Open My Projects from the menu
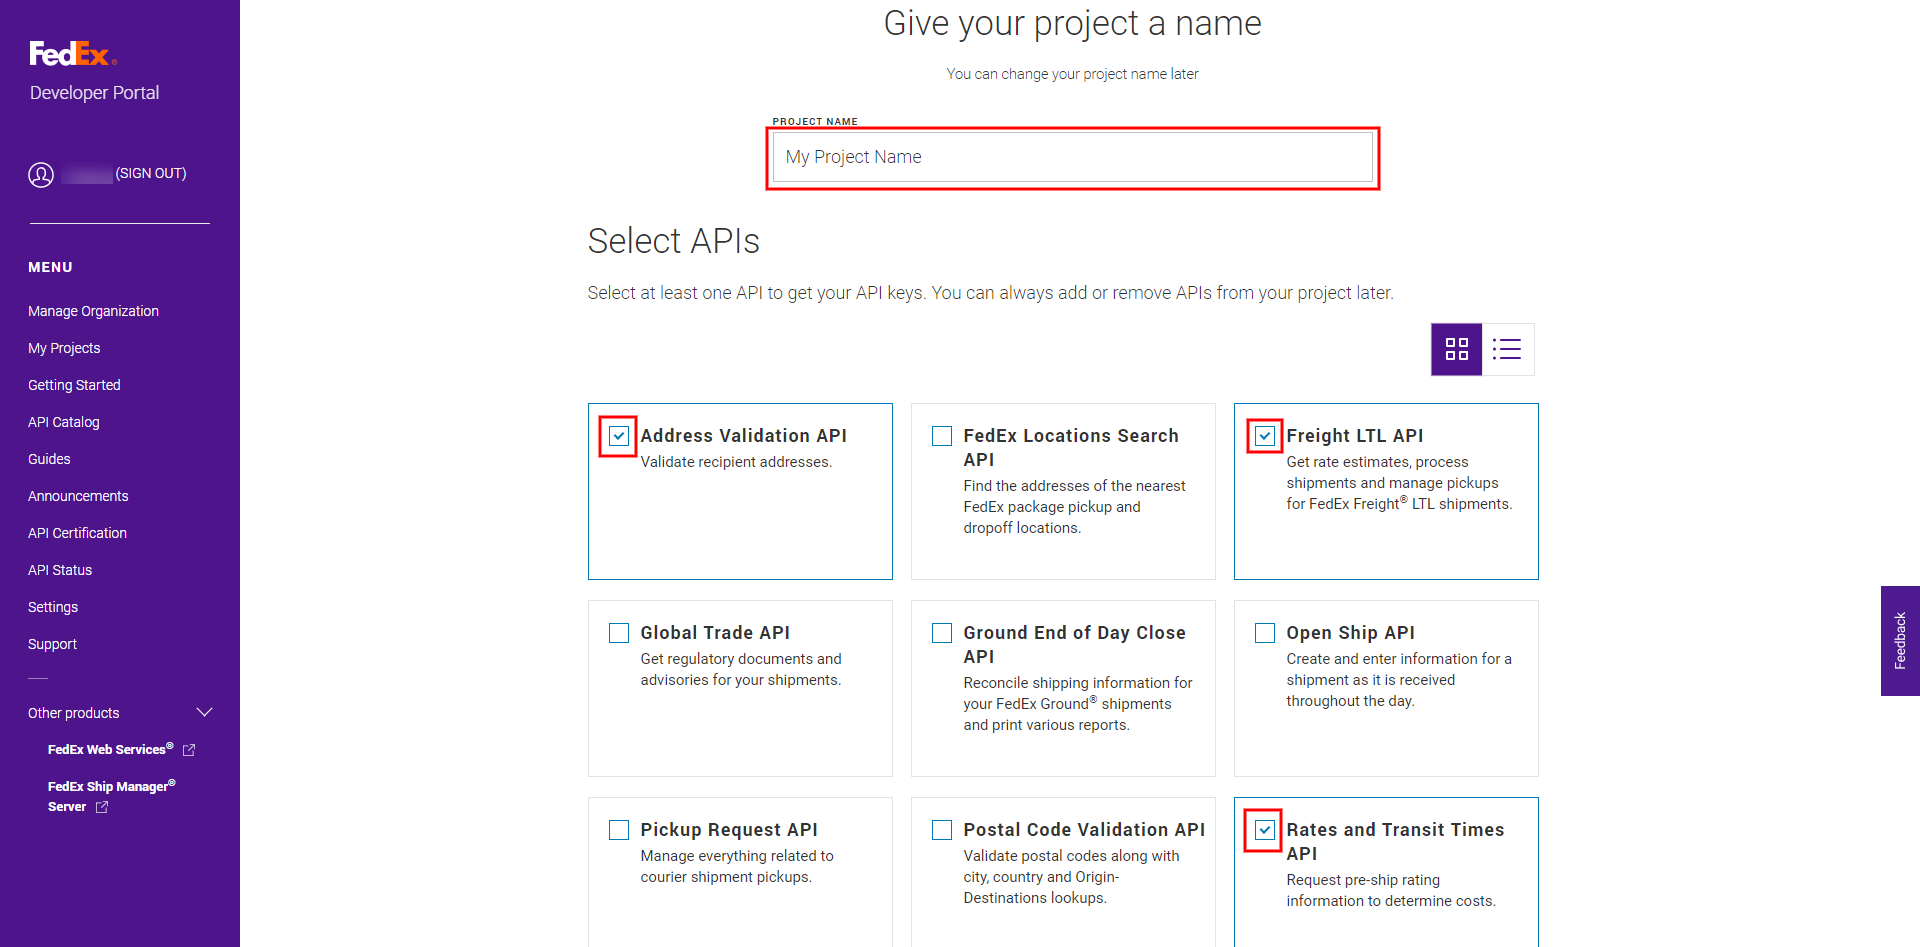This screenshot has width=1920, height=947. 64,348
